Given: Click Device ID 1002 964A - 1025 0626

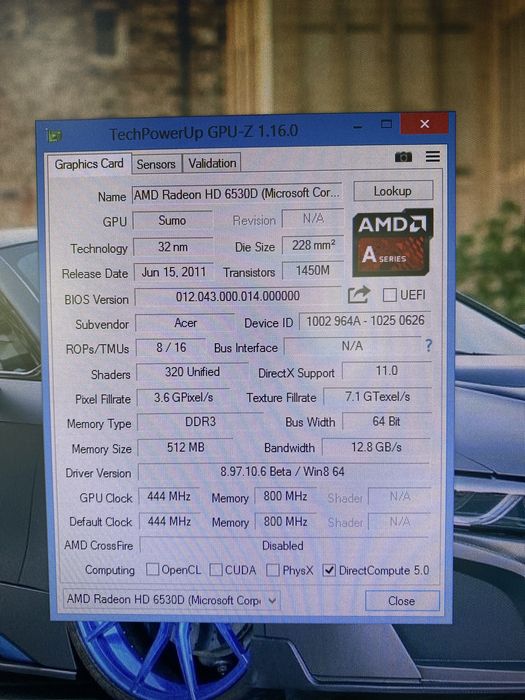Looking at the screenshot, I should tap(365, 321).
